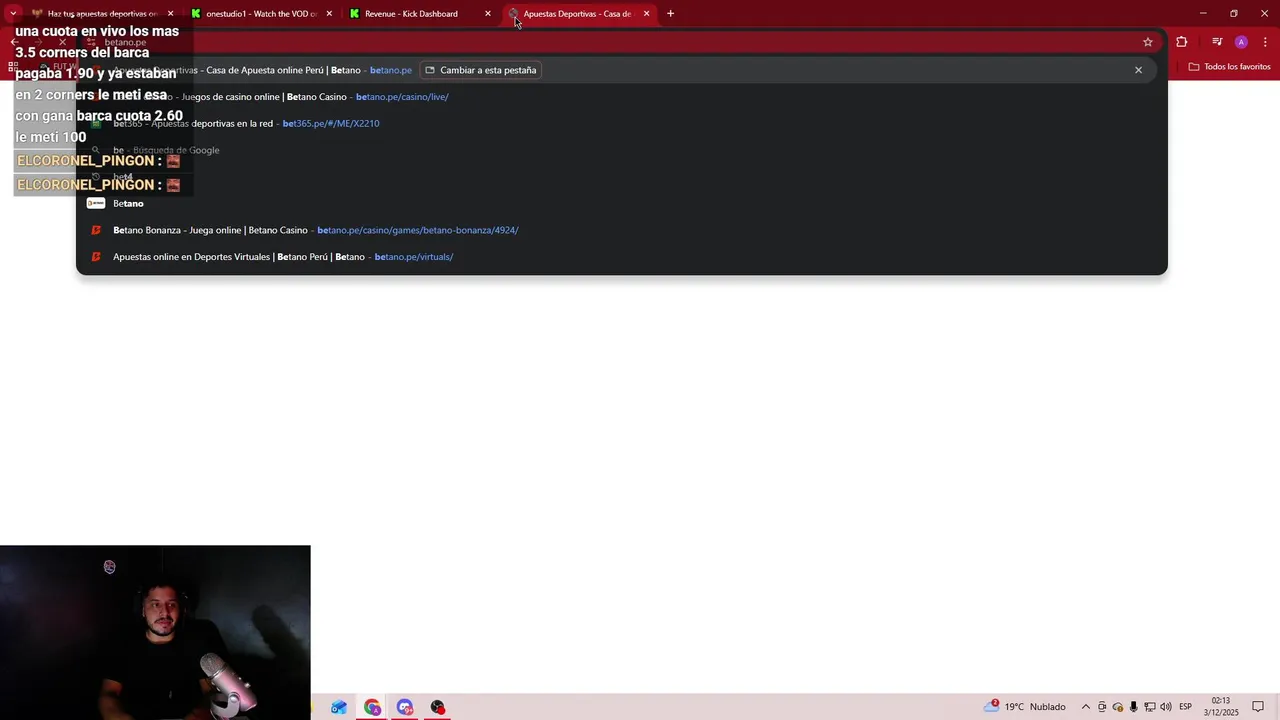Select the Betano search suggestion row
The width and height of the screenshot is (1280, 720).
pos(622,204)
